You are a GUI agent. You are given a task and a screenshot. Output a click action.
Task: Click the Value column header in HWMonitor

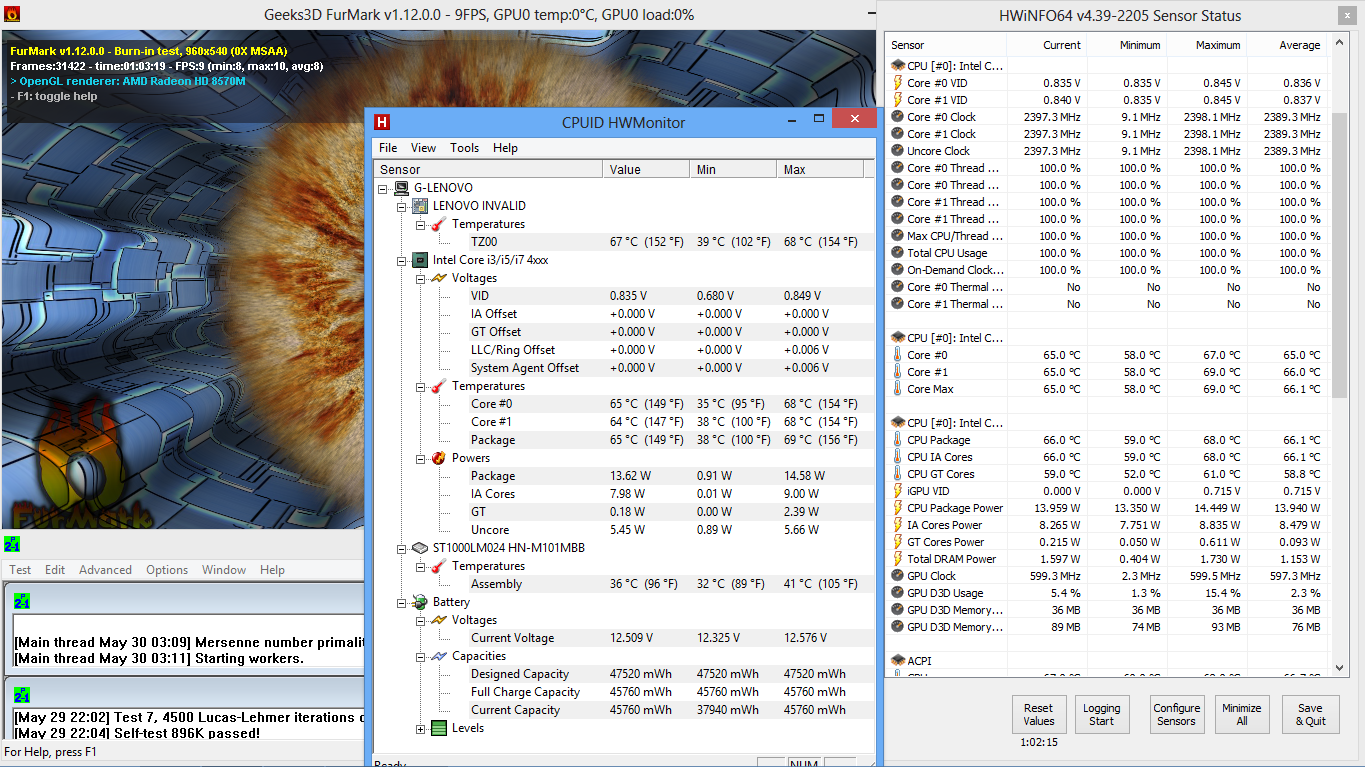click(x=647, y=169)
